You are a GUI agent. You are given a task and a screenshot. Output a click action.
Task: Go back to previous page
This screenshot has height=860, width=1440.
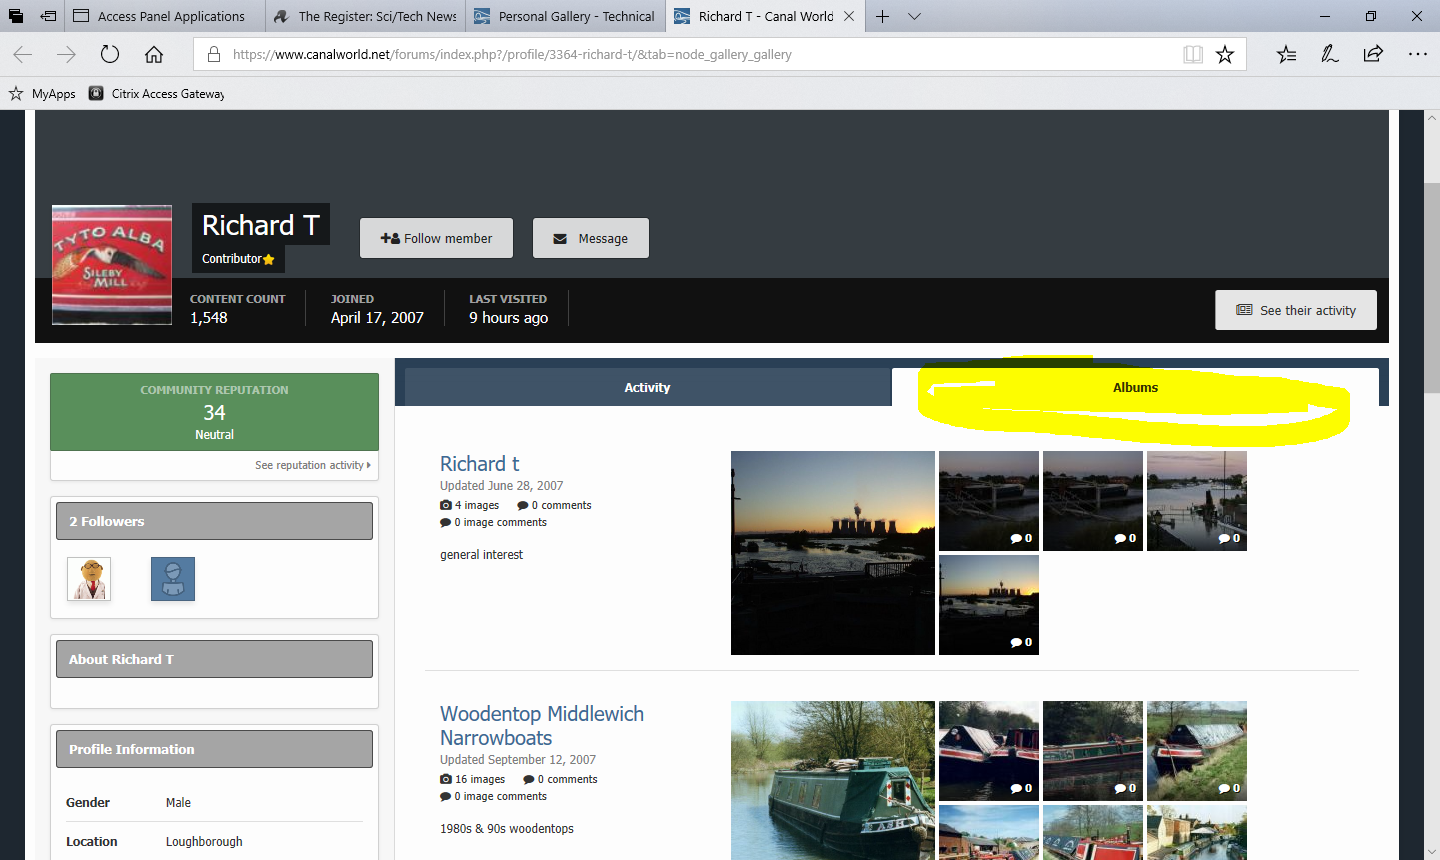point(23,55)
